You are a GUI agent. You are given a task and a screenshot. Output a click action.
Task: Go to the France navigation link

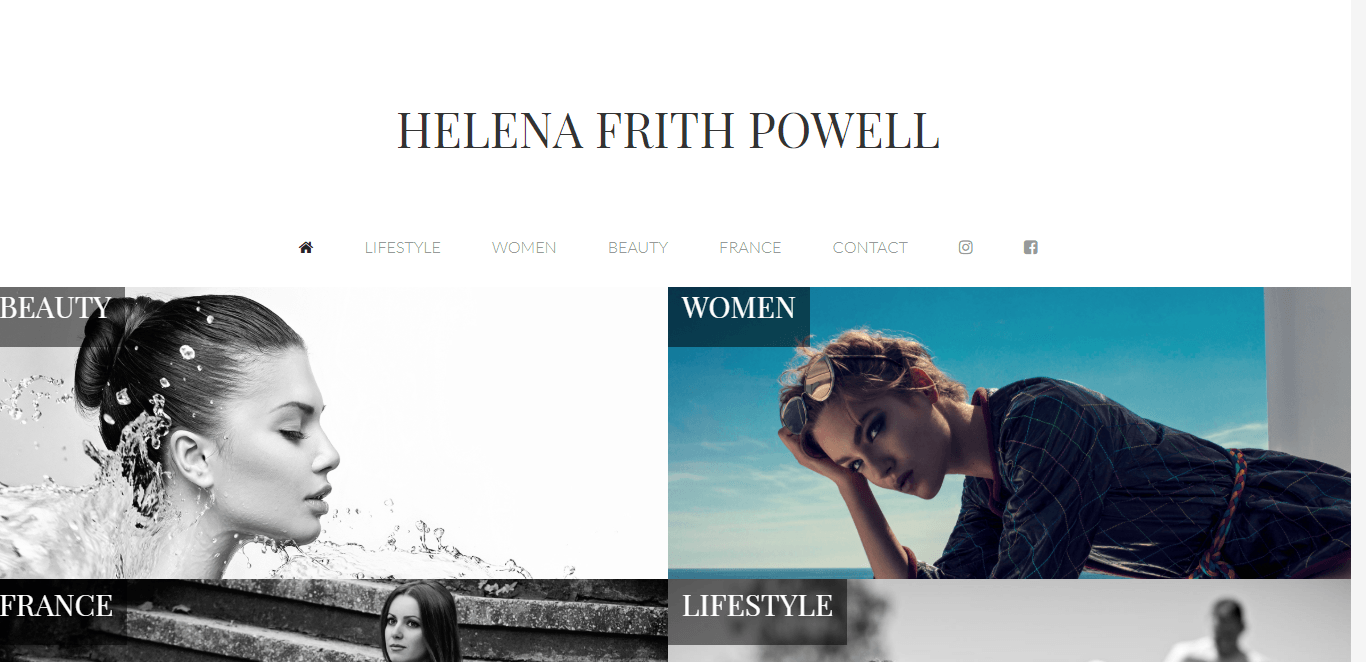750,247
